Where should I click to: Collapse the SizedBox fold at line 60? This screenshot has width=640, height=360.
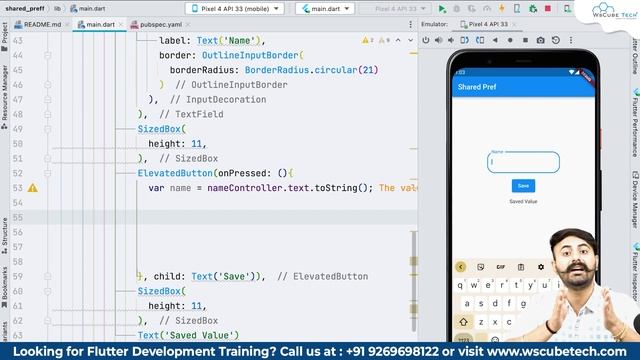coord(48,291)
